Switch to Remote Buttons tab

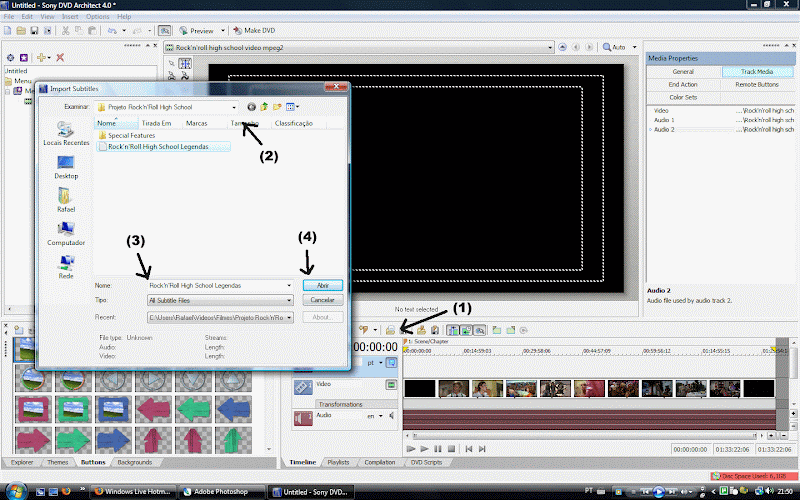pyautogui.click(x=757, y=85)
